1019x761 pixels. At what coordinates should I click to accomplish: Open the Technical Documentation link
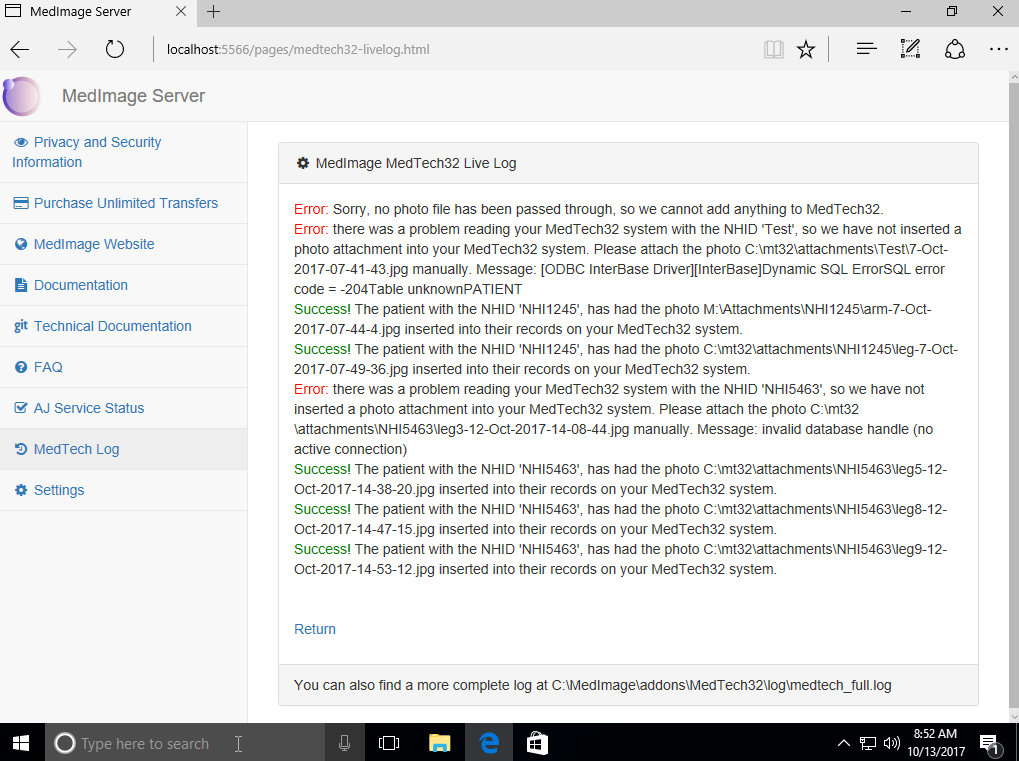(x=112, y=326)
